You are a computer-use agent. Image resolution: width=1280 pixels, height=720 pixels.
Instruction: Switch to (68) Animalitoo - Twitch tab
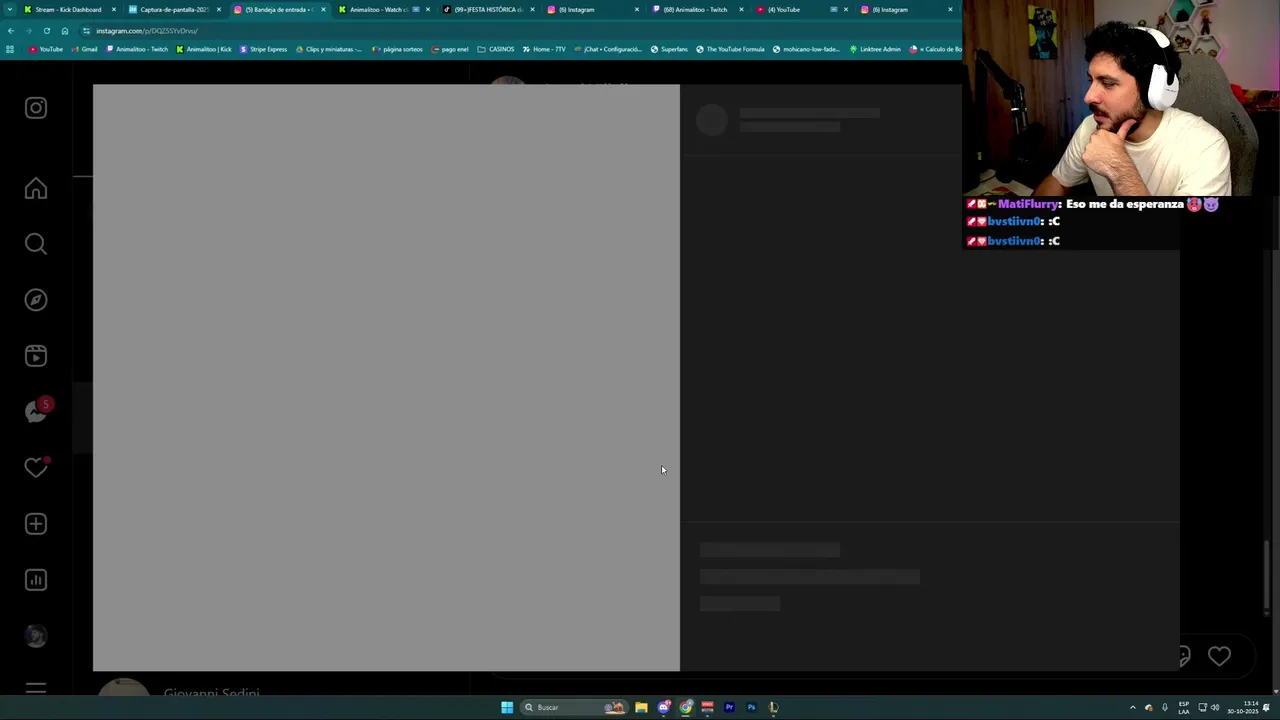point(697,9)
